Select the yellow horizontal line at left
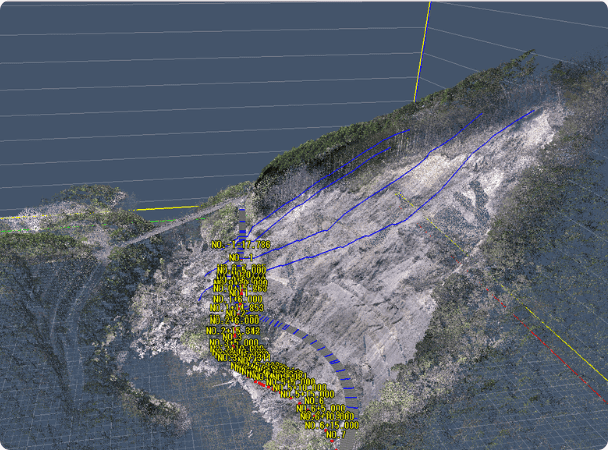Viewport: 608px width, 450px height. coord(170,207)
